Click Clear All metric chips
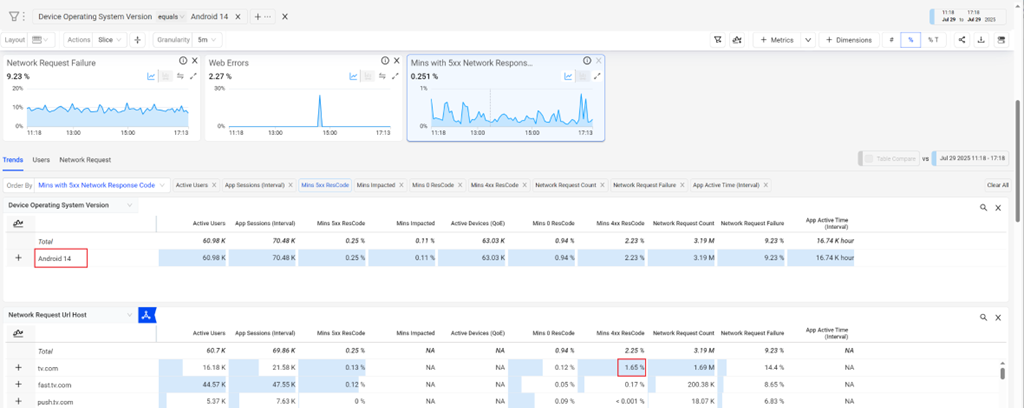 pos(997,185)
